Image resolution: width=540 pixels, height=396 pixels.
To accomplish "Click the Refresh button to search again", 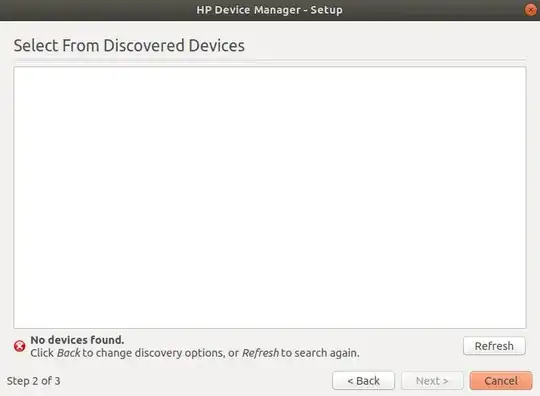I will [x=494, y=346].
